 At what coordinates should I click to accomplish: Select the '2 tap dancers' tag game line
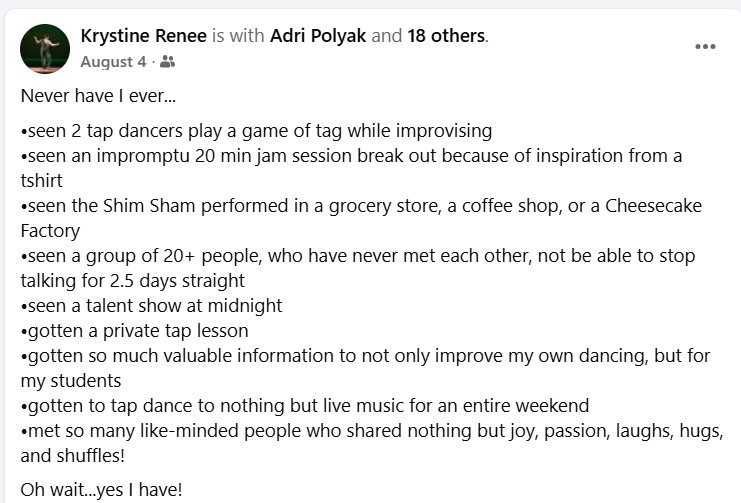pos(256,131)
